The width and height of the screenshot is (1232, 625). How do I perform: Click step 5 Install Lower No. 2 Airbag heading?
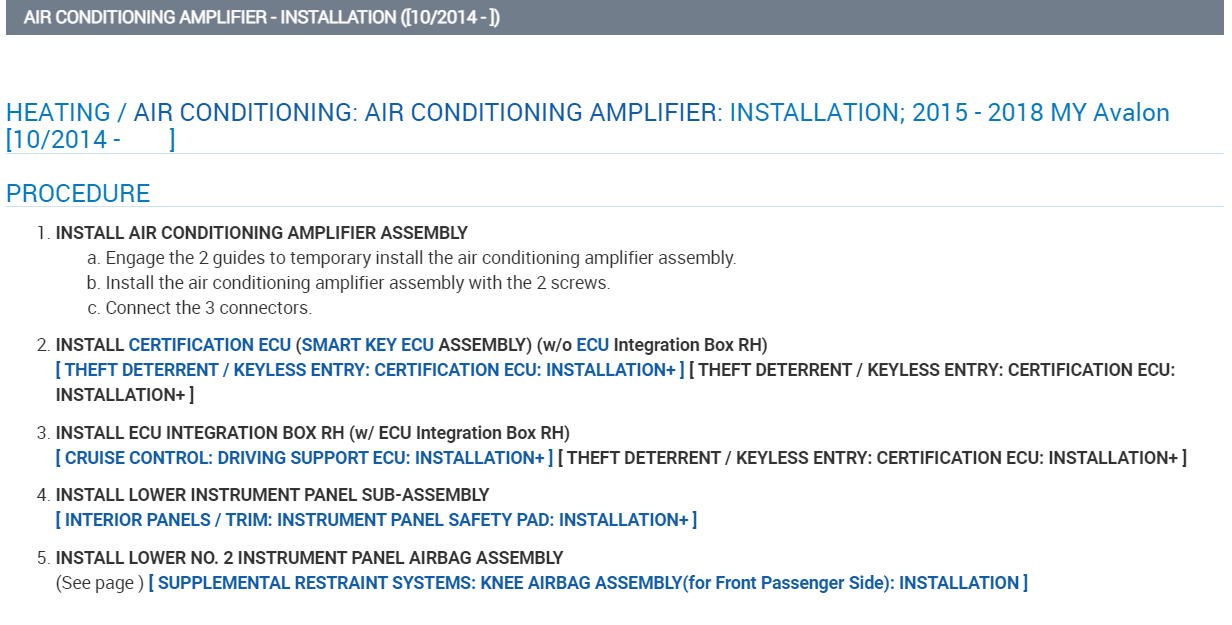coord(309,558)
